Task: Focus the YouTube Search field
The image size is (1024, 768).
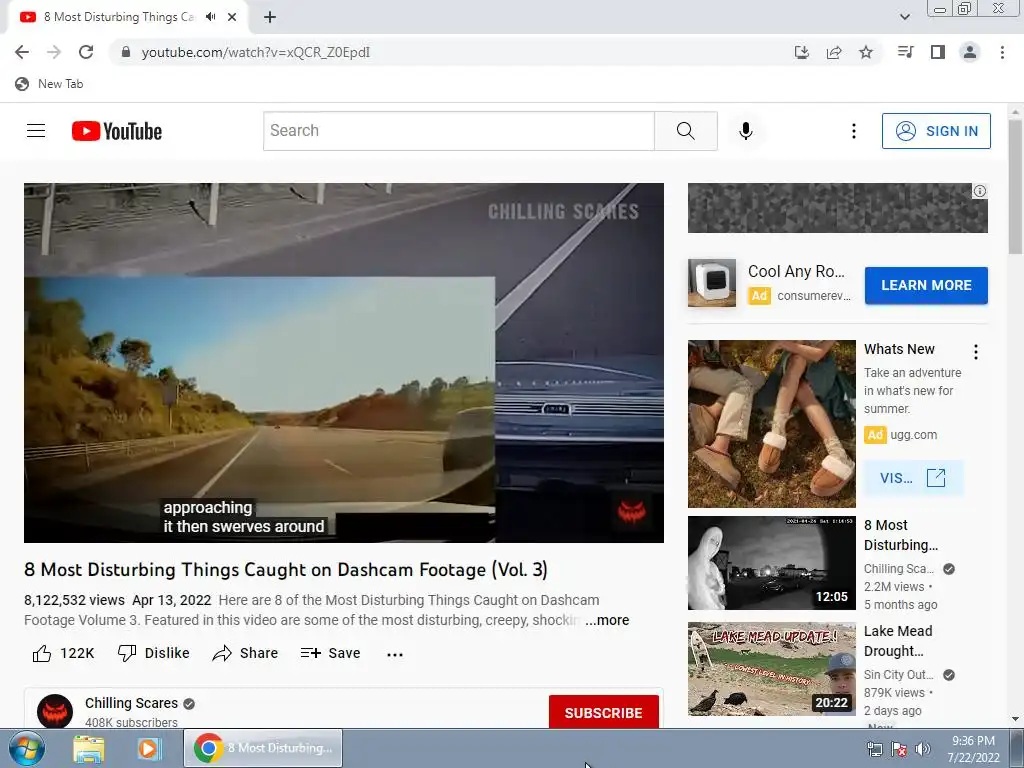Action: [458, 131]
